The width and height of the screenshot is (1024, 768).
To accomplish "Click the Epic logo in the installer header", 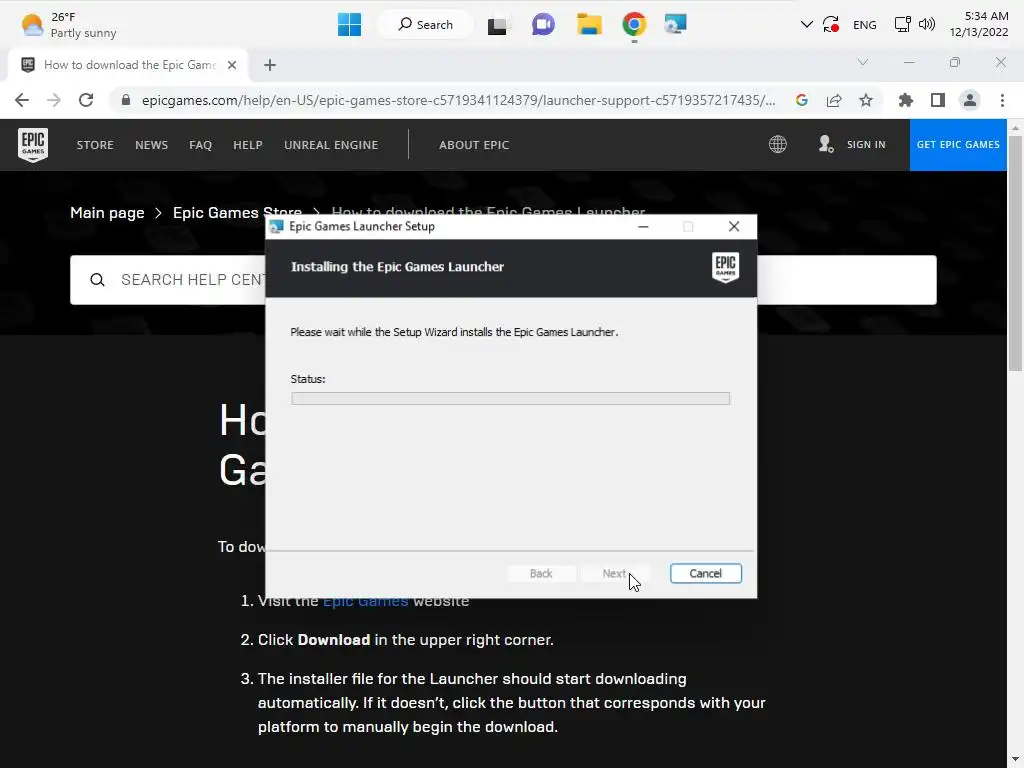I will point(725,268).
